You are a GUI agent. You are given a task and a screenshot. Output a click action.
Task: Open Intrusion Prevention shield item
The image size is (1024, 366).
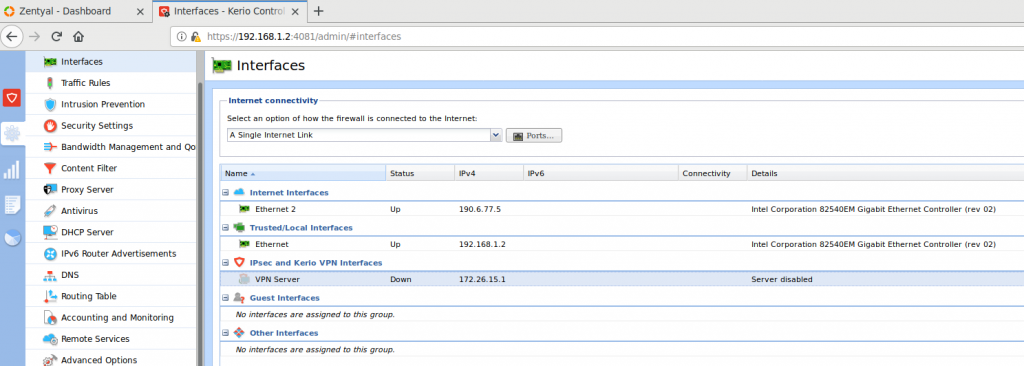(x=103, y=105)
